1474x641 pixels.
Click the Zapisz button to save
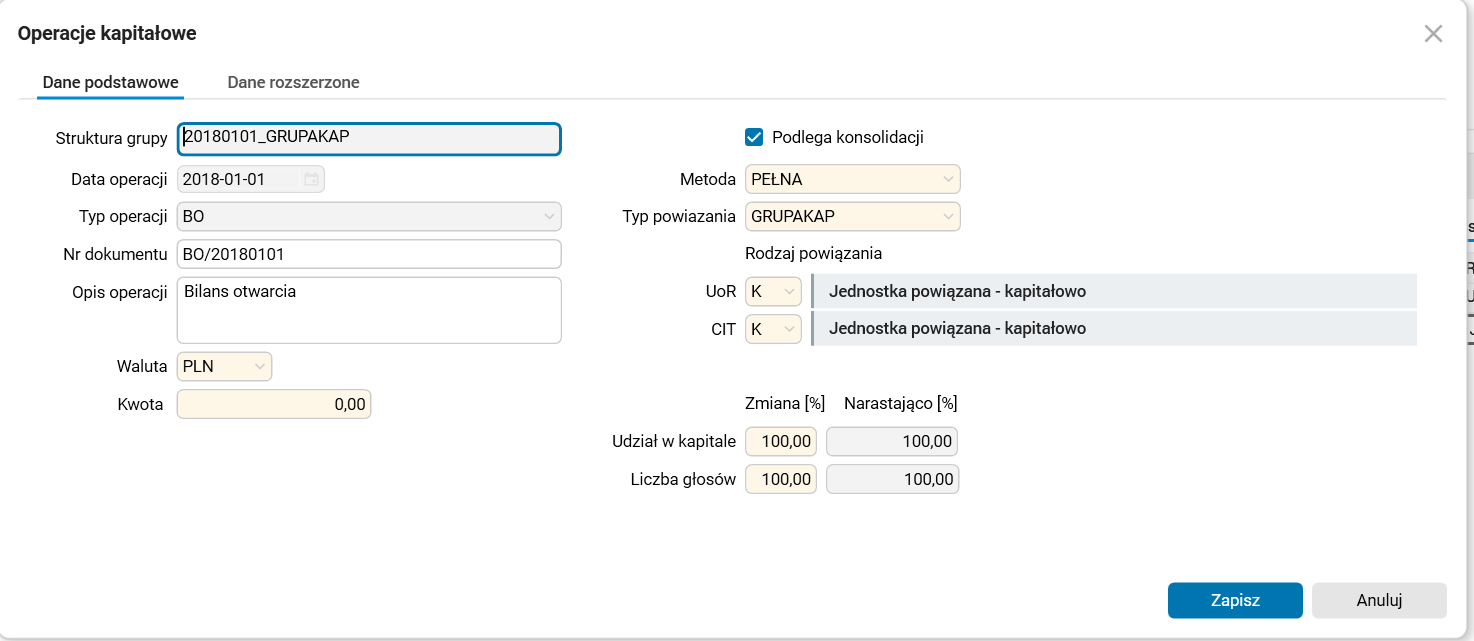(x=1234, y=600)
